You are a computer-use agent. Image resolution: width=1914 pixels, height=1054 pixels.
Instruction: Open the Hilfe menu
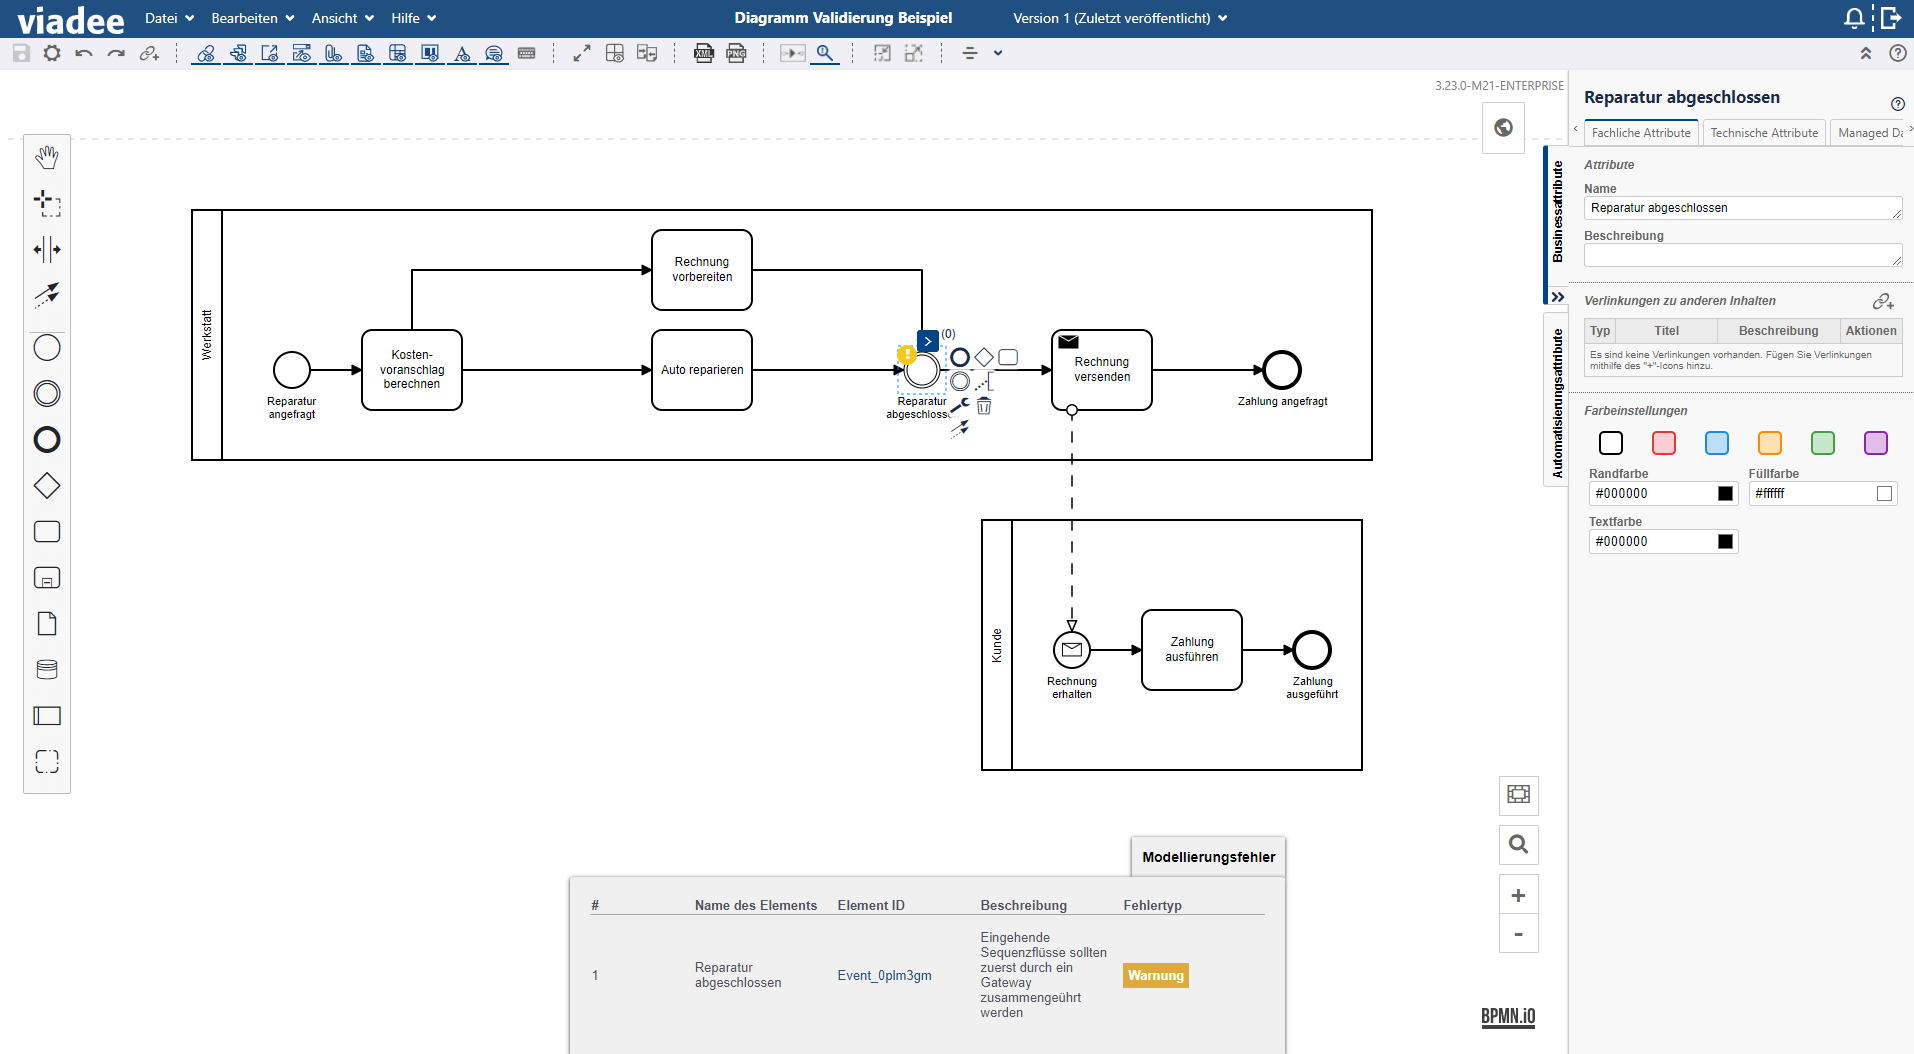click(413, 18)
